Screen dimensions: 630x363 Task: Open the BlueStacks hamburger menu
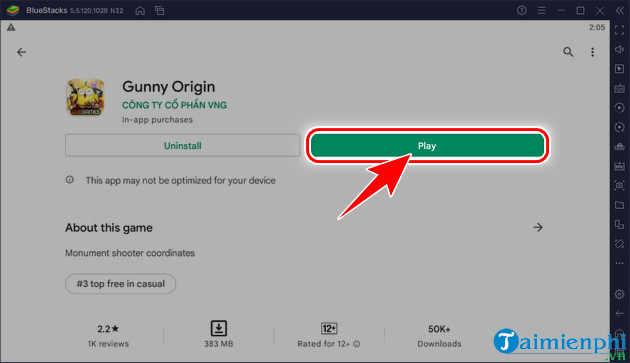pos(541,10)
